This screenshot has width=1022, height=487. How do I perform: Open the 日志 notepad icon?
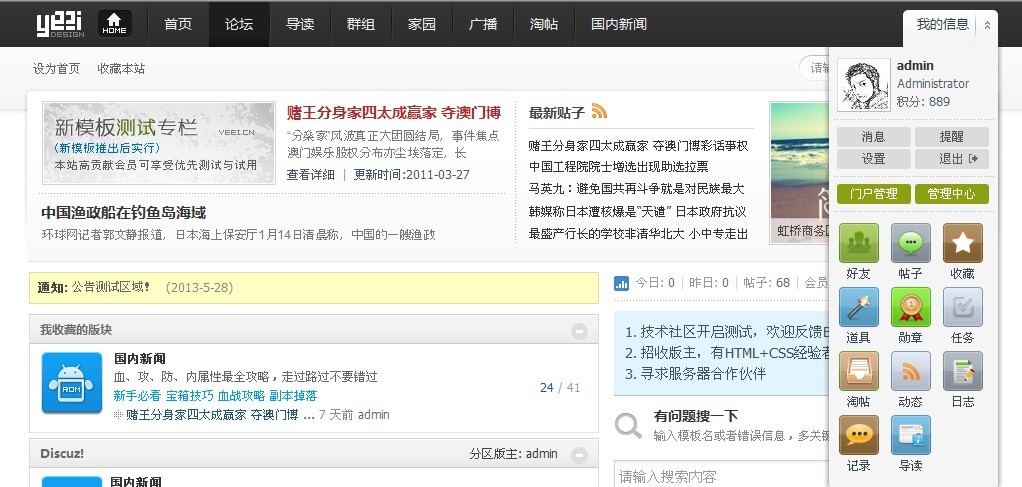click(963, 371)
